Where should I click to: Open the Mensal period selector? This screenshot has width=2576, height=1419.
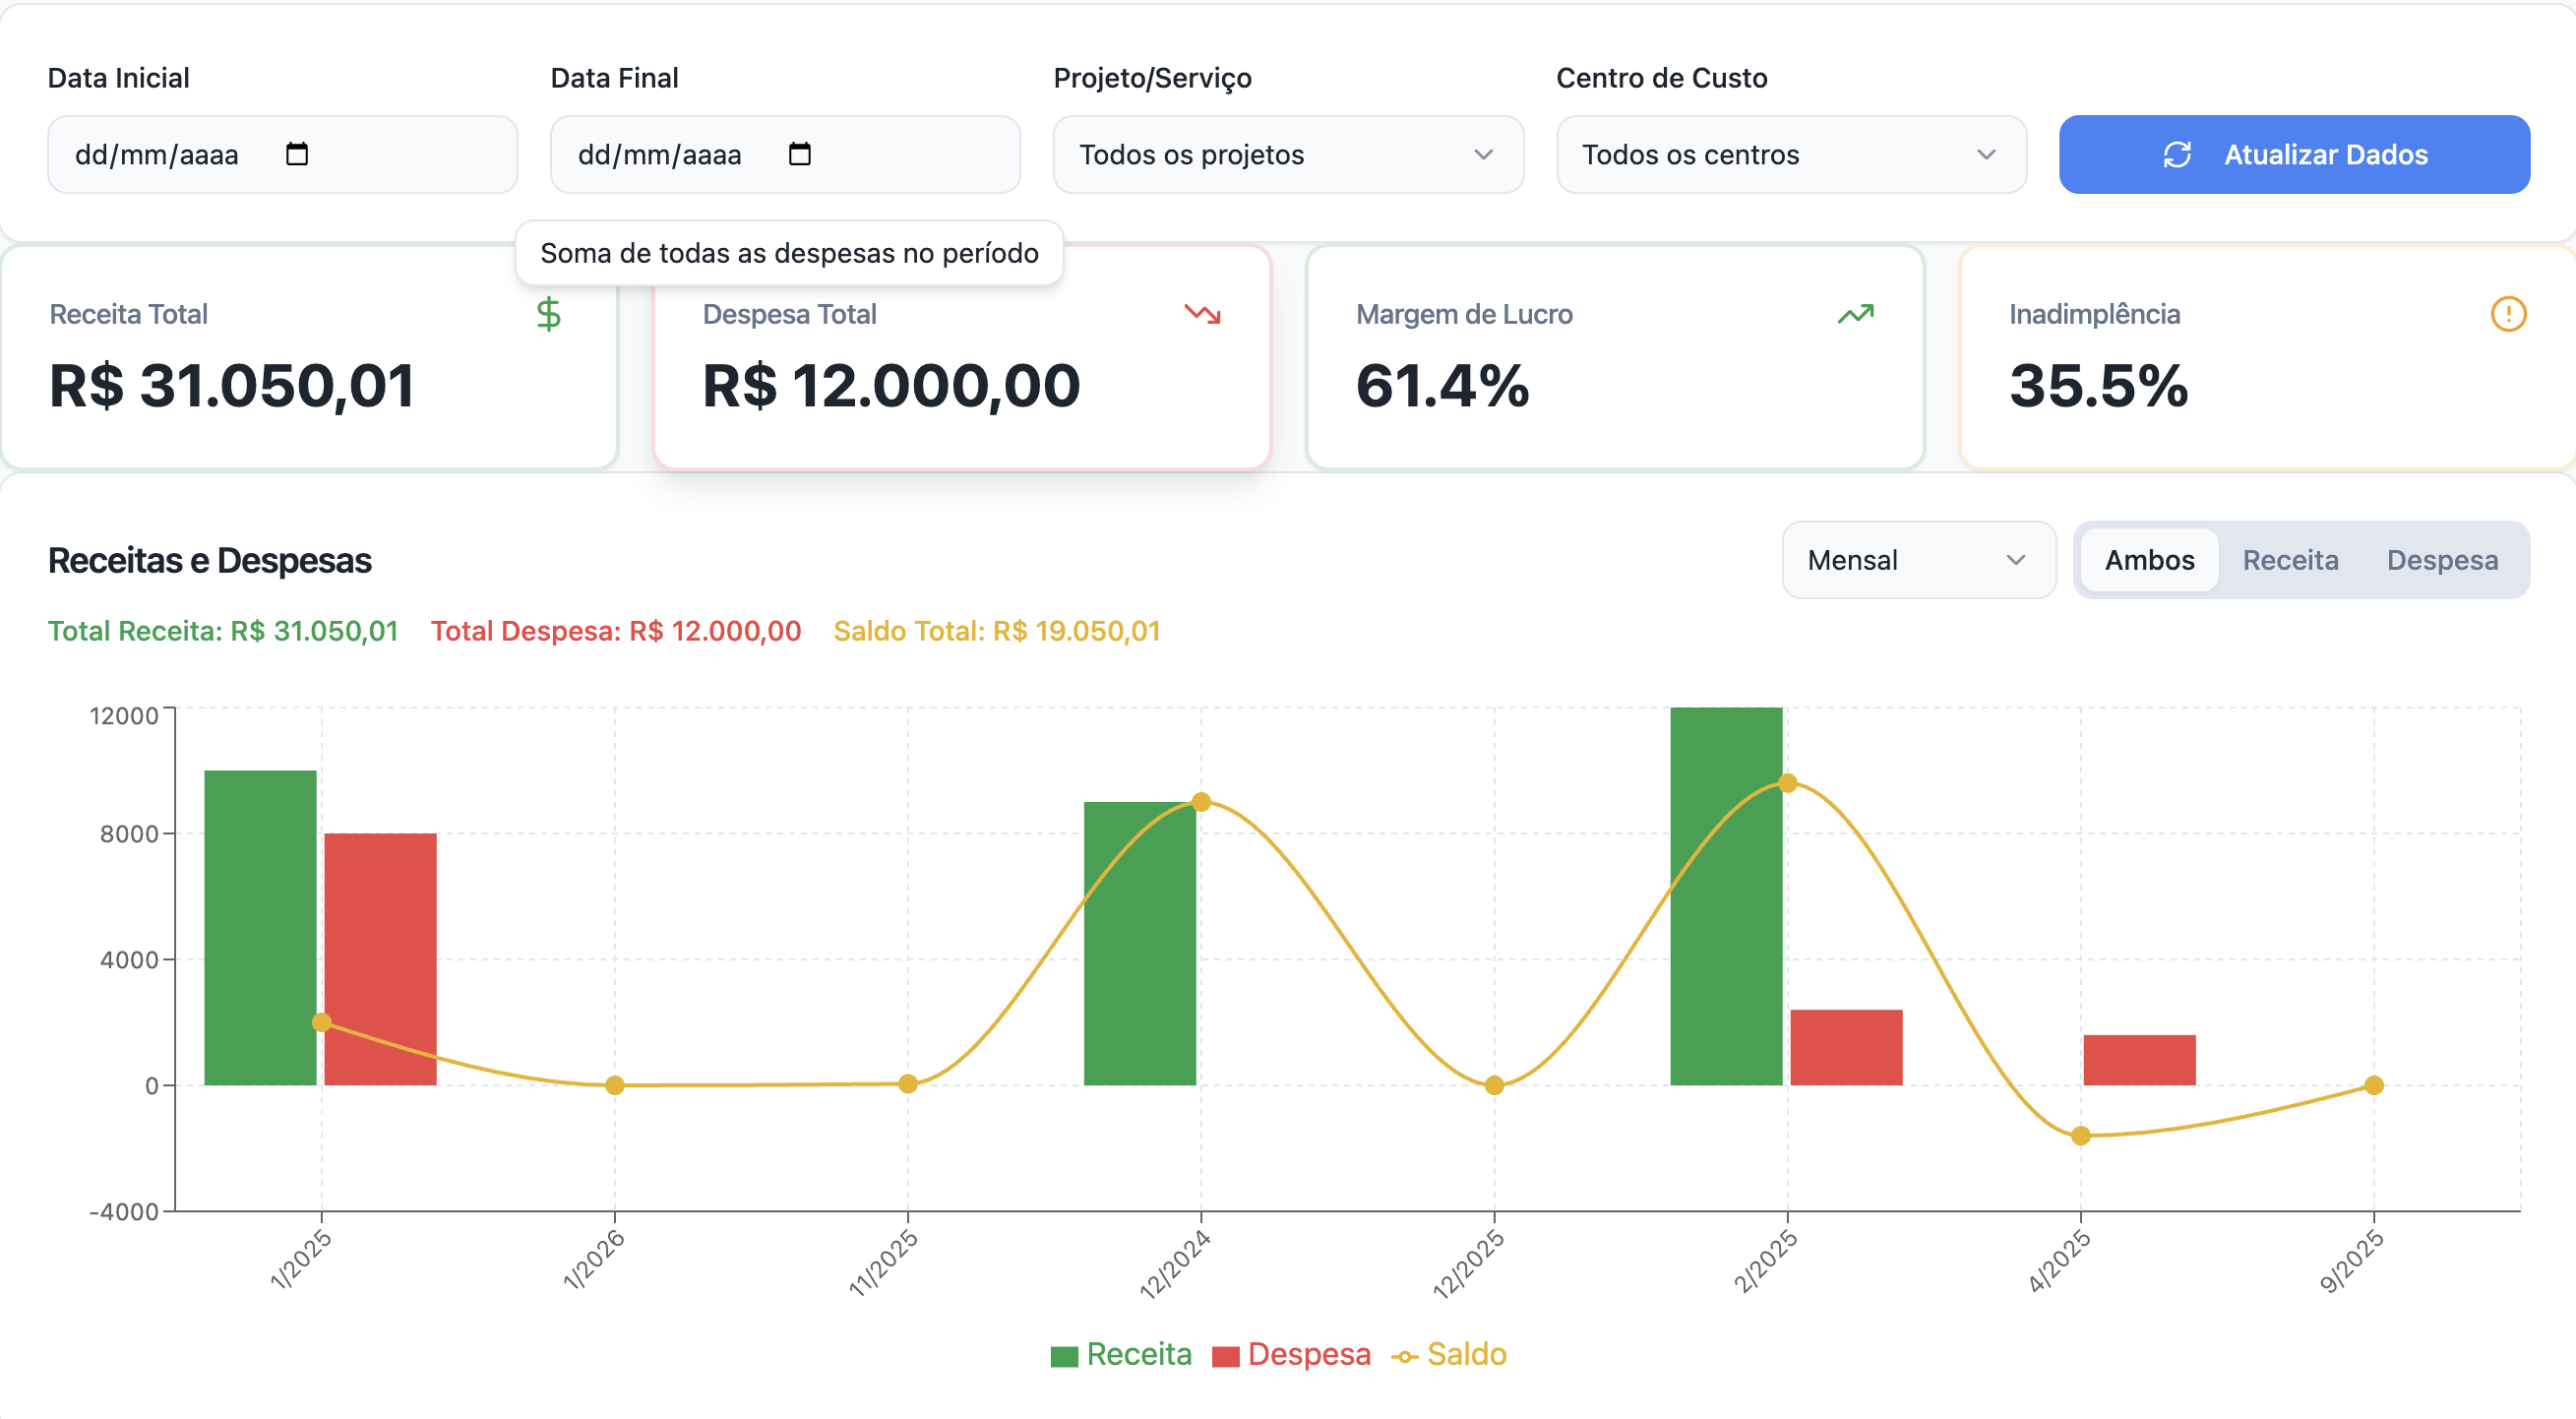1917,560
